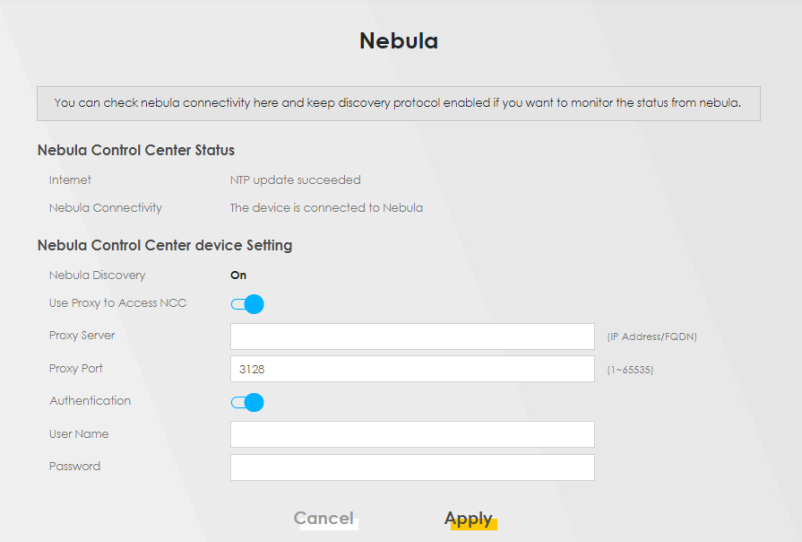Click the device is connected to Nebula text
This screenshot has height=542, width=802.
tap(326, 208)
